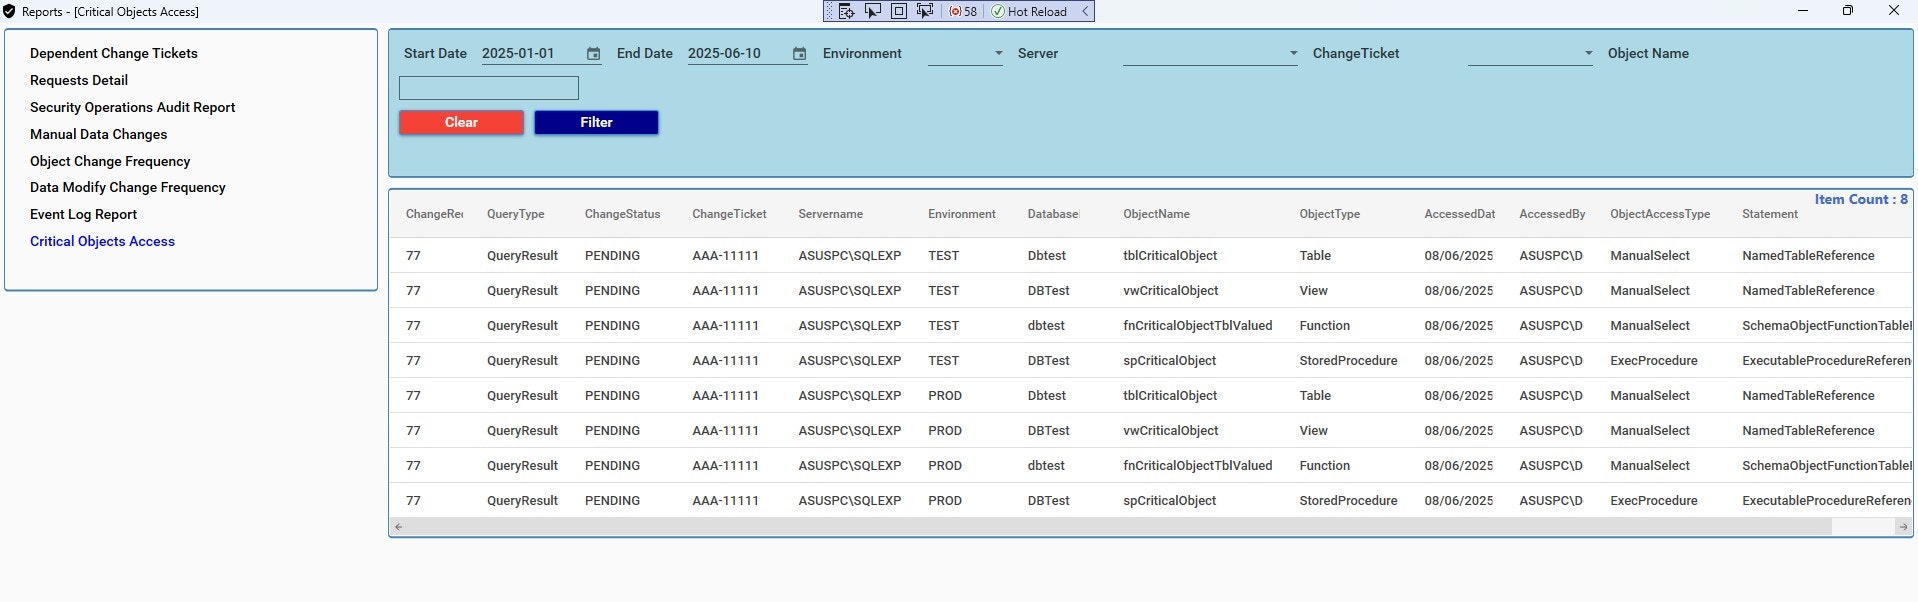Toggle Track Focused Element debug icon
The image size is (1918, 602).
coord(924,11)
